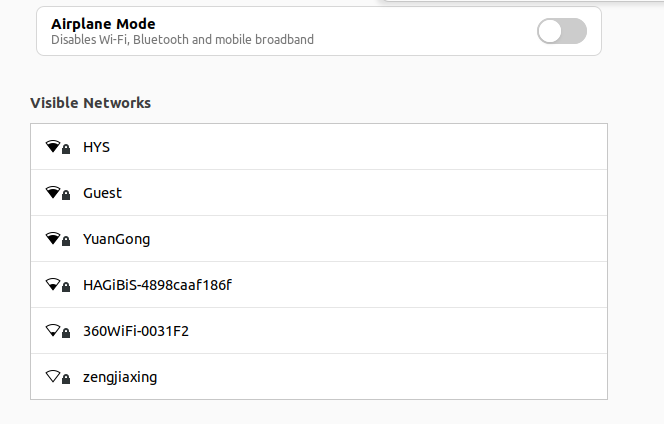Click the lock icon beside 360WiFi-0031F2
Viewport: 664px width, 424px height.
pos(66,333)
